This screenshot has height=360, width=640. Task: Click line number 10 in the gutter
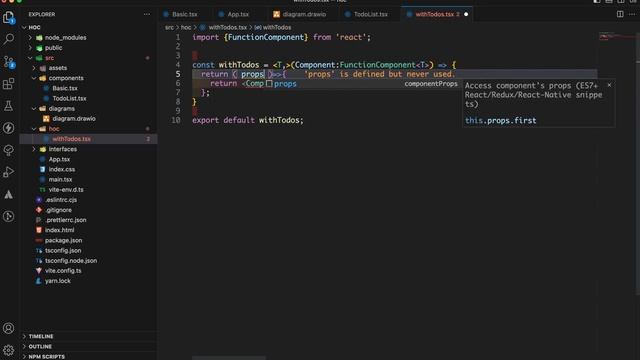coord(176,120)
